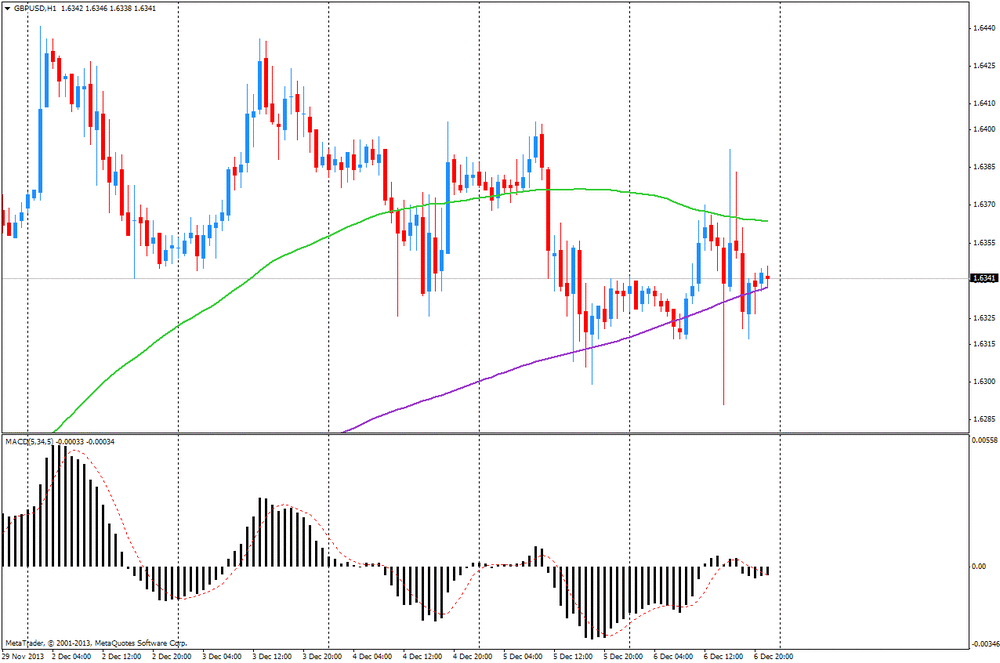Click the 0.00558 MACD scale value
Screen dimensions: 1000x663
click(x=985, y=440)
